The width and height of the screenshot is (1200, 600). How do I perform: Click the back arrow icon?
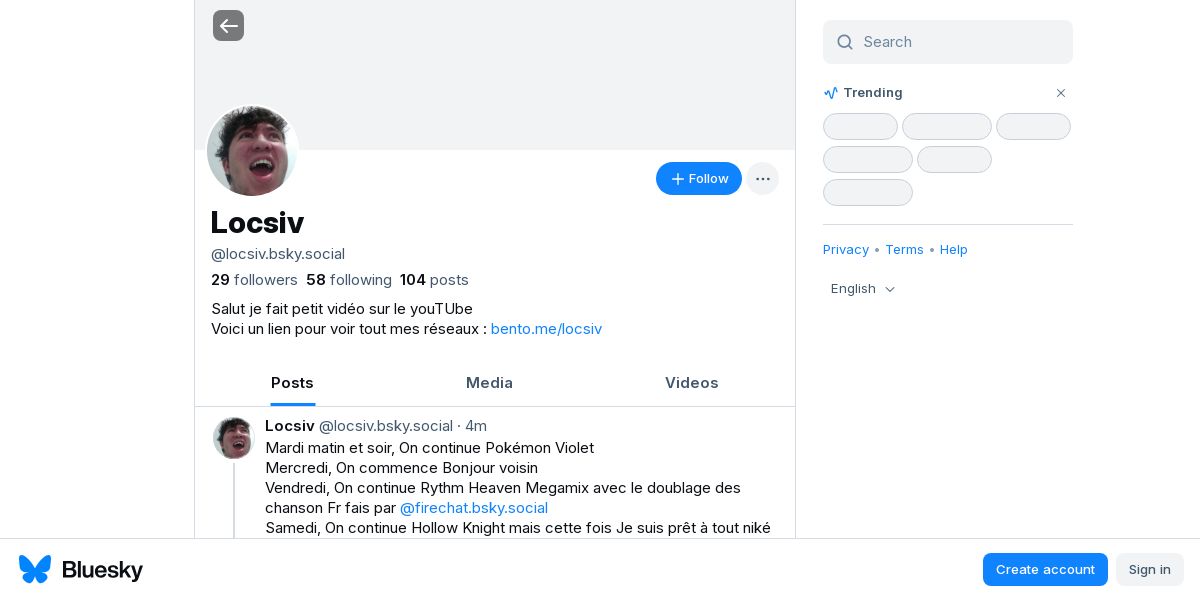228,26
